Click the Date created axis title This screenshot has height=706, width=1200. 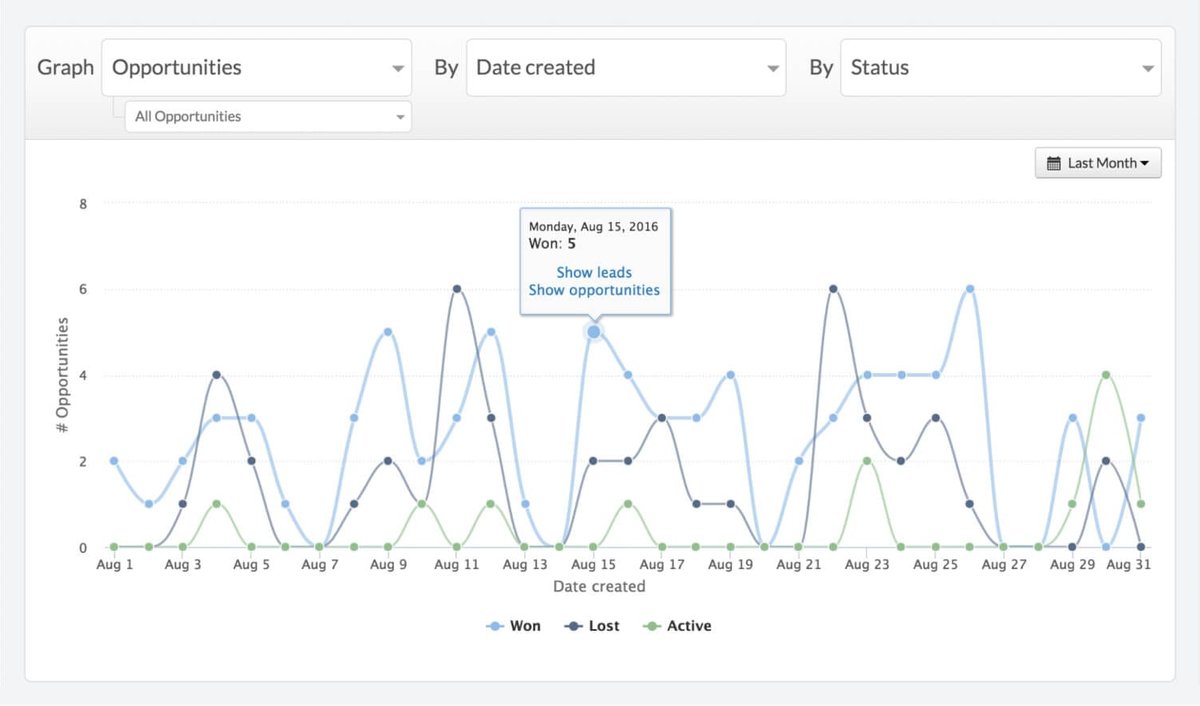pos(599,587)
